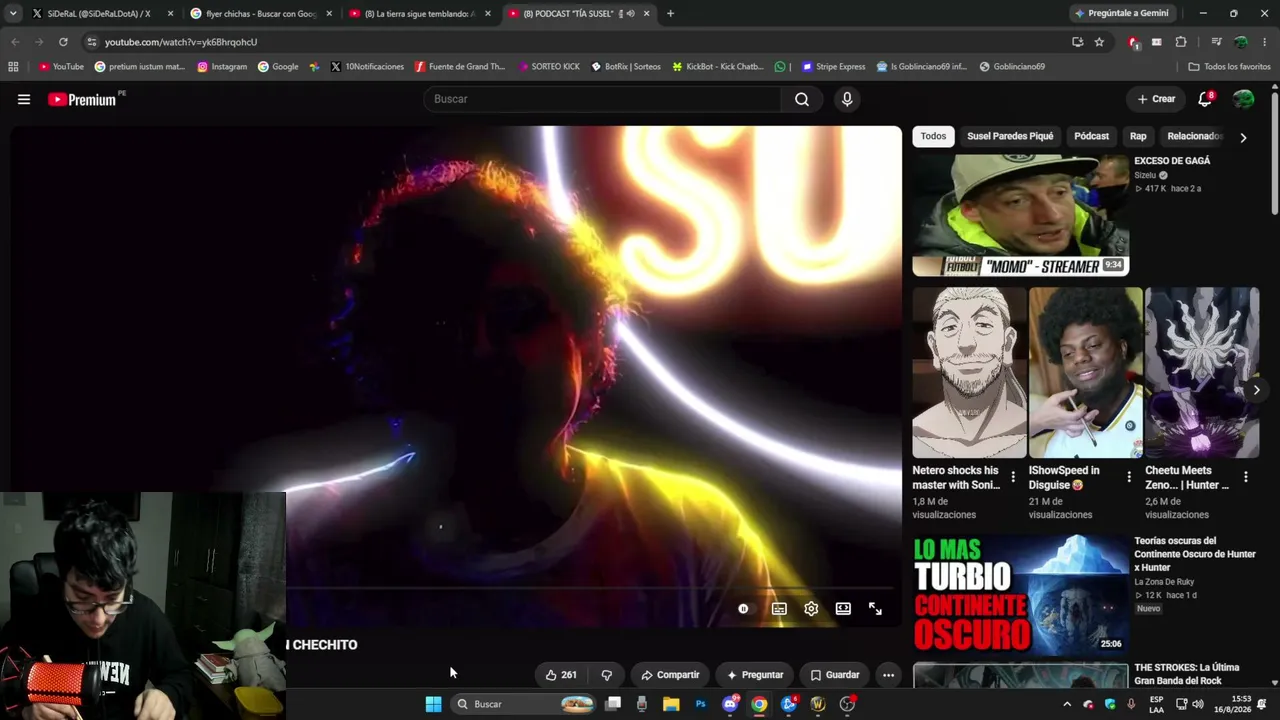The width and height of the screenshot is (1280, 720).
Task: Open the Windows Start menu
Action: coord(433,704)
